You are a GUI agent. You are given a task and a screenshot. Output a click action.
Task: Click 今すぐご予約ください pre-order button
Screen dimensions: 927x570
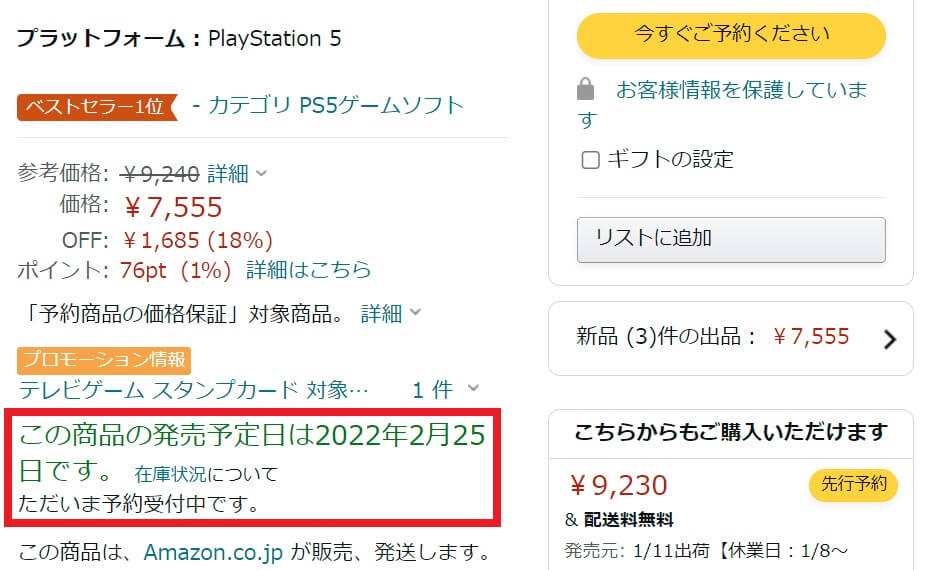pyautogui.click(x=731, y=35)
